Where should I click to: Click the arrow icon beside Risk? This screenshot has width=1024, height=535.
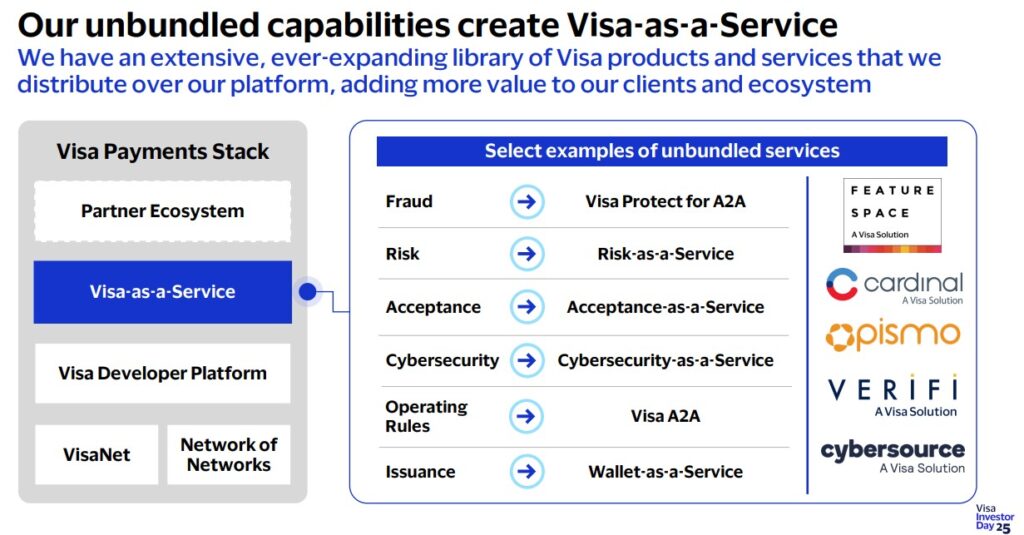(x=527, y=253)
